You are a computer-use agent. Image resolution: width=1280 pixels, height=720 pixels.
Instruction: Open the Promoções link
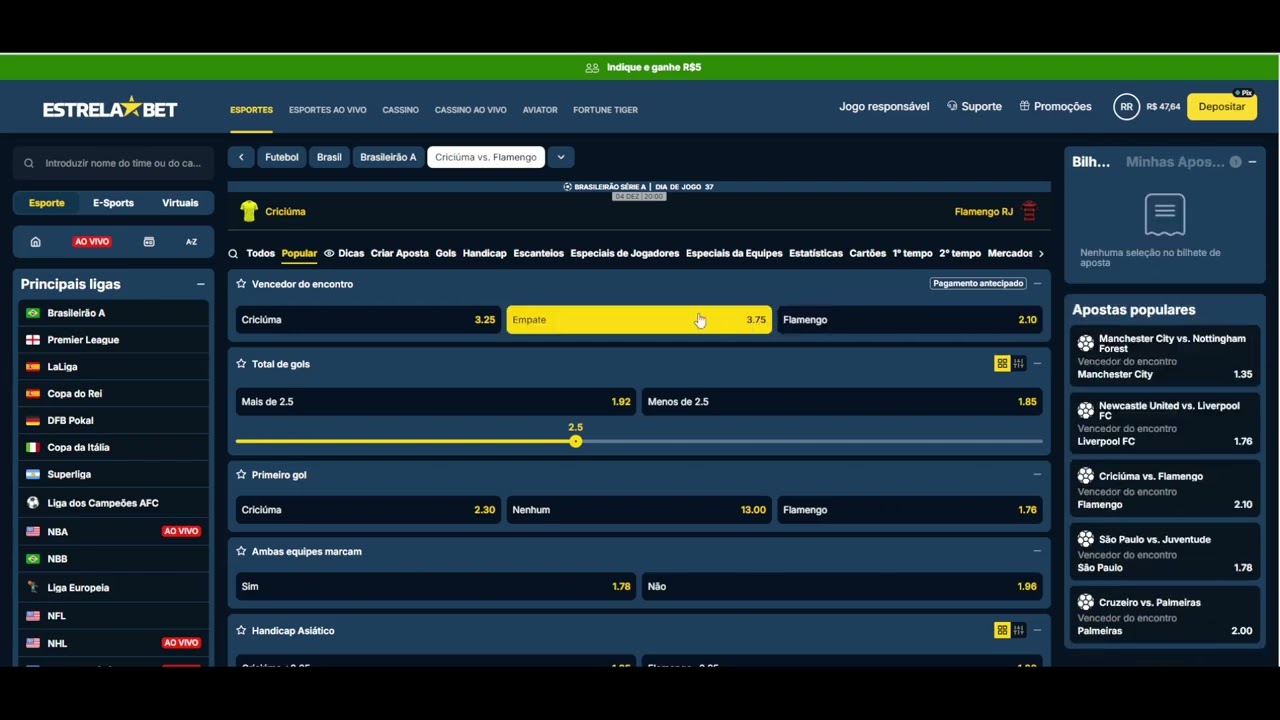pyautogui.click(x=1055, y=107)
